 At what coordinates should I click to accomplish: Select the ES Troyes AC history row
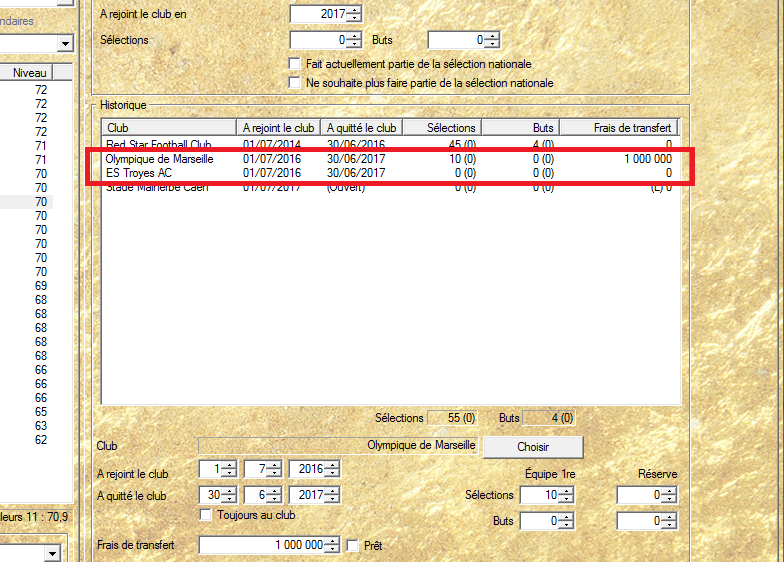[390, 173]
